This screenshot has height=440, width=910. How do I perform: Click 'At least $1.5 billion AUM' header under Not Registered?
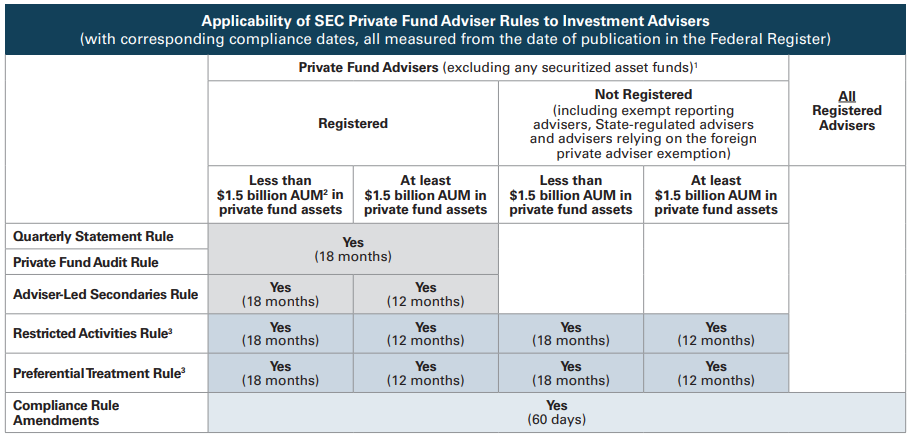pyautogui.click(x=716, y=195)
